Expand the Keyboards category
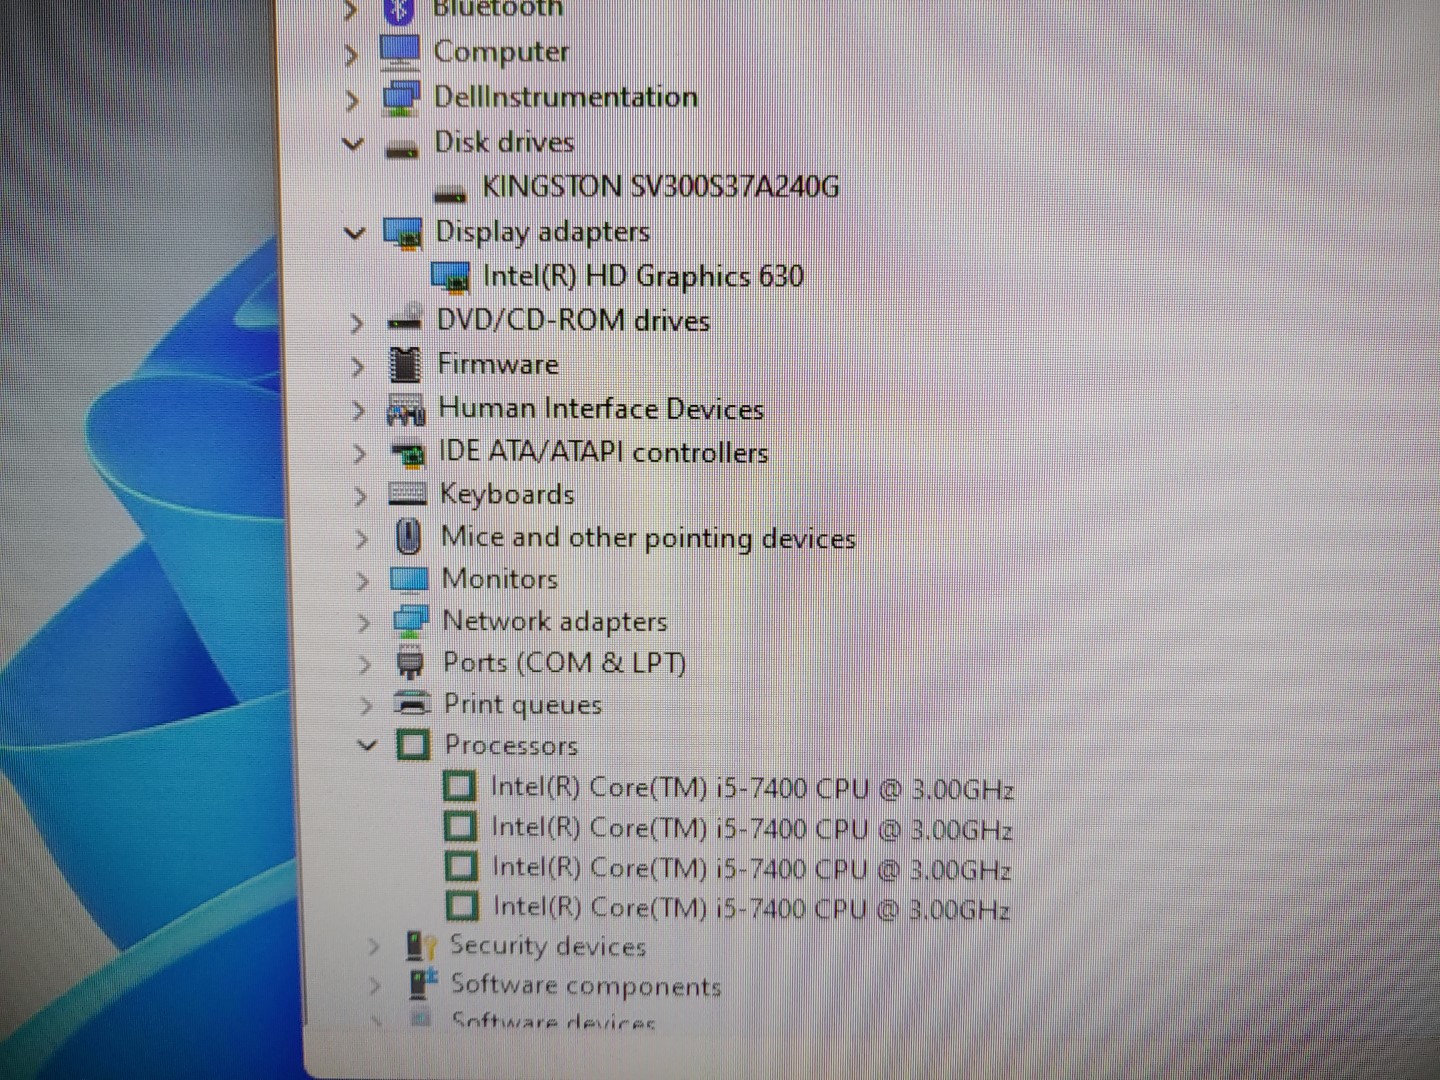Screen dimensions: 1440x1080 361,496
